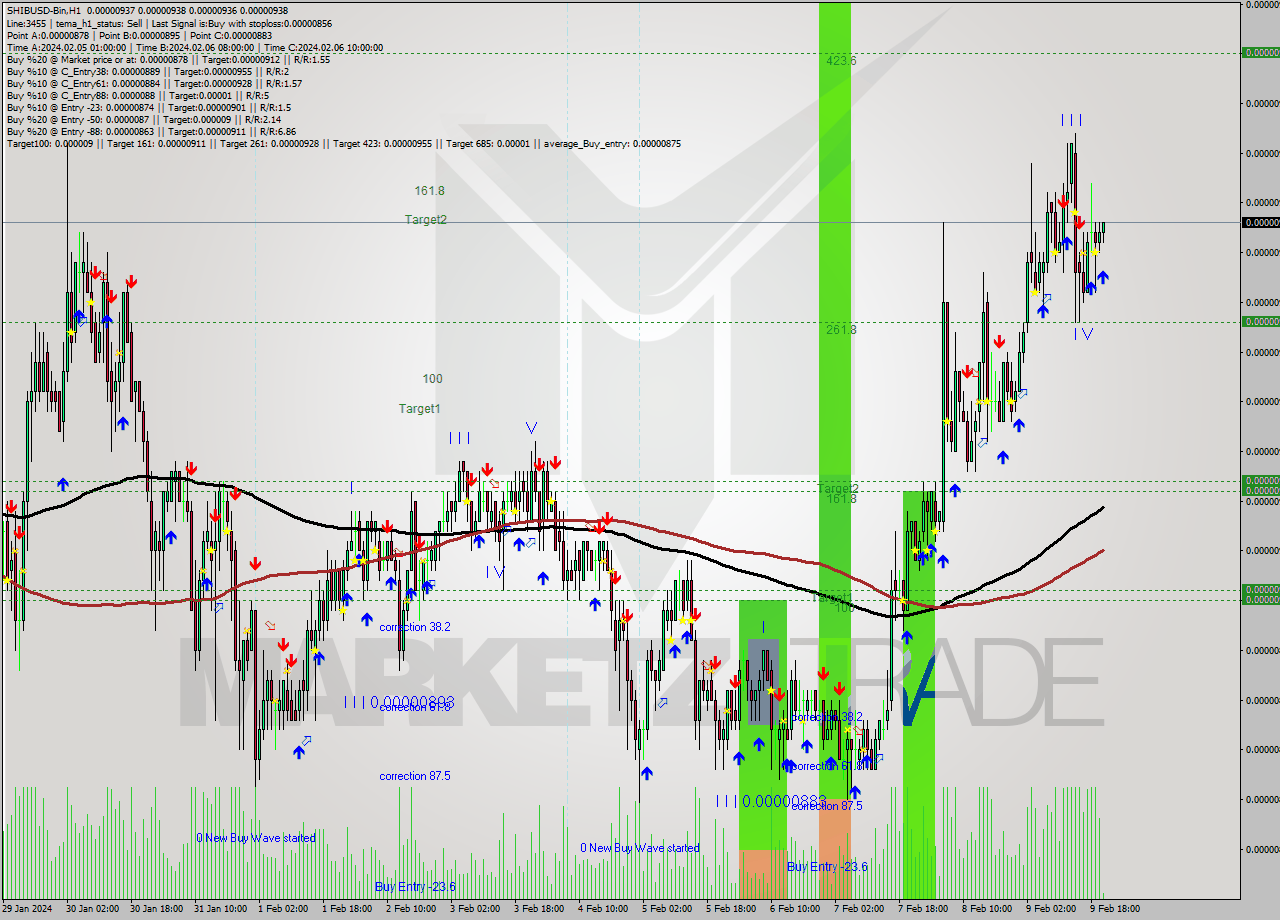
Task: Click 'correction 38.2' label above 2 Feb 10:00
Action: 415,627
